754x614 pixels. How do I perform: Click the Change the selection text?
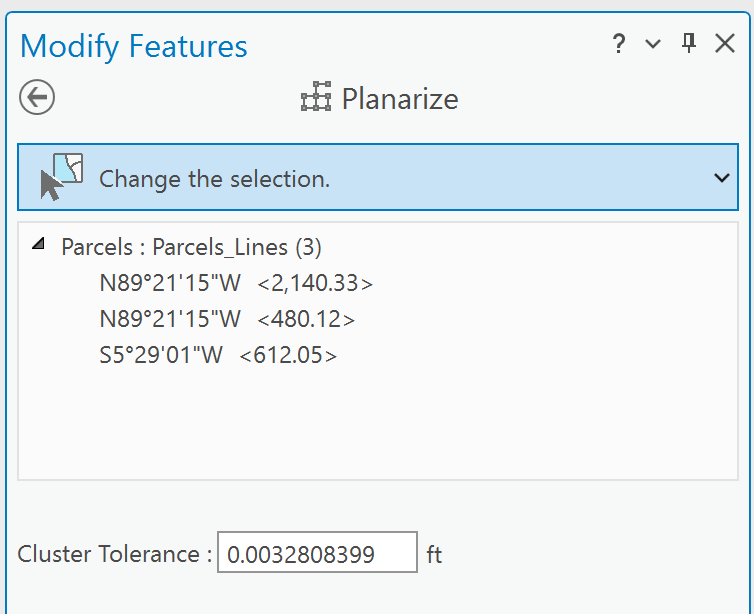click(214, 180)
